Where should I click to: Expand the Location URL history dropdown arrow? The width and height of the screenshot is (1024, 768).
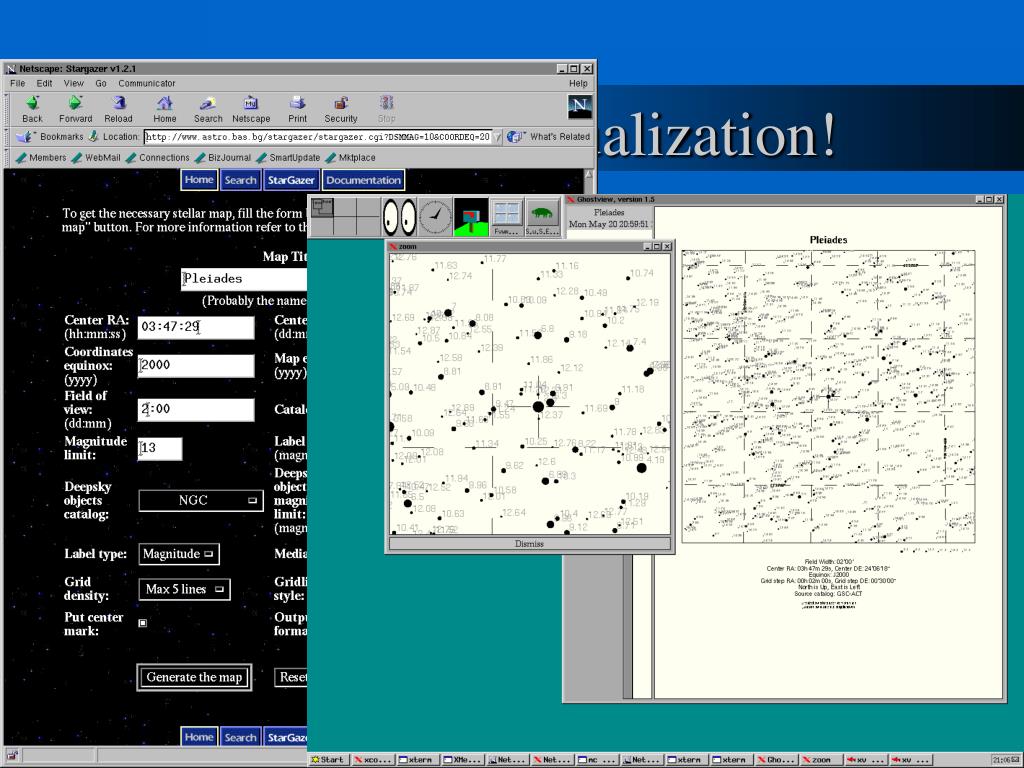point(497,137)
